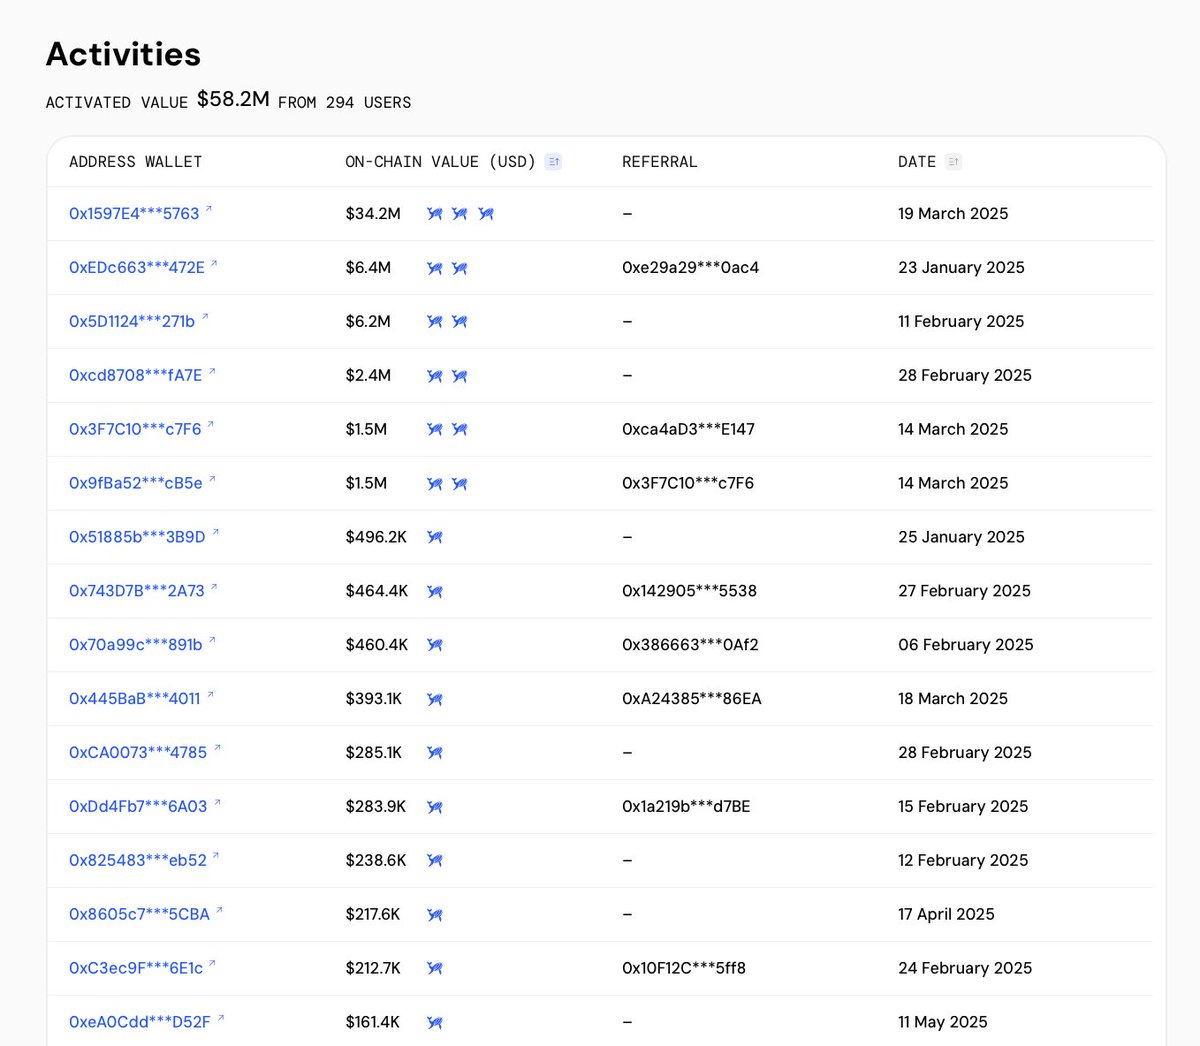Open external link icon beside 0xEDc663***472E
1200x1046 pixels.
click(x=214, y=264)
